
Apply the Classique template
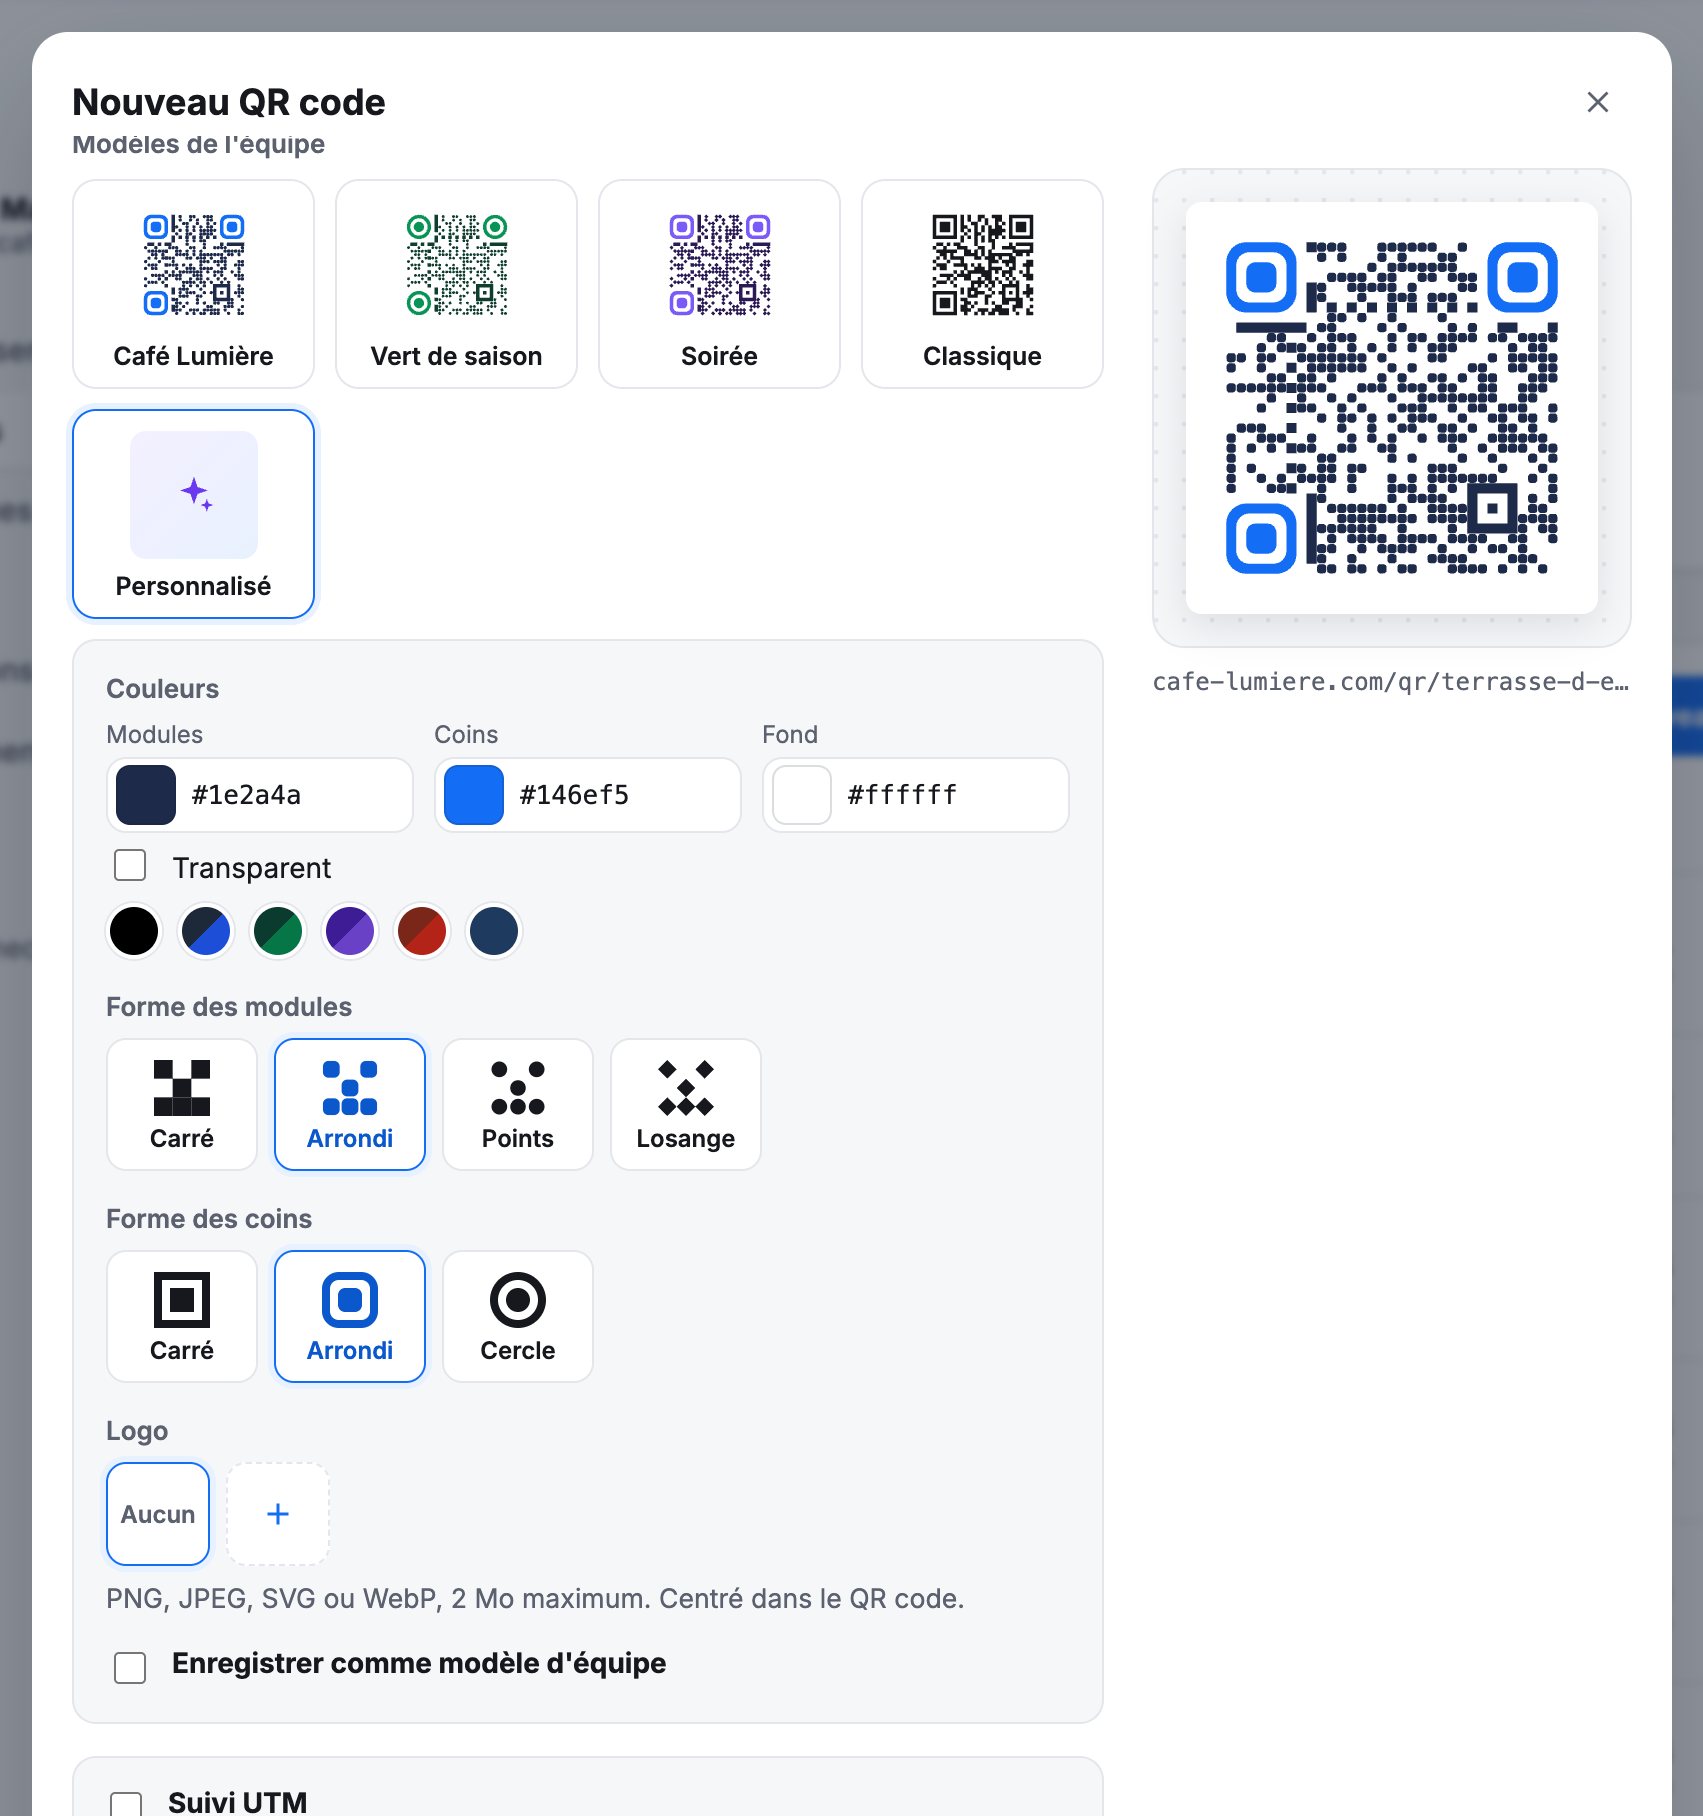[982, 284]
